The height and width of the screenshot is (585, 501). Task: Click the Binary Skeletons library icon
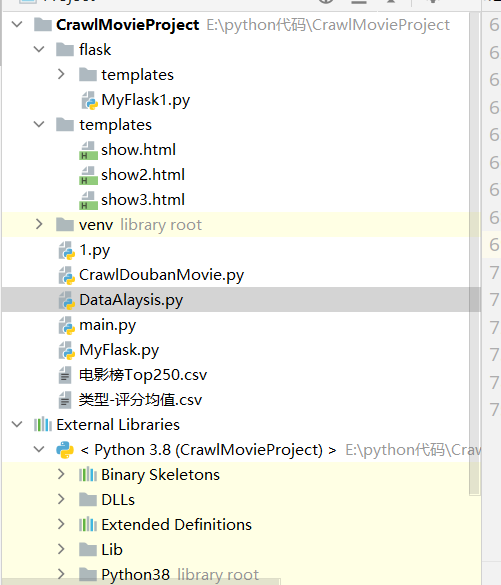88,475
